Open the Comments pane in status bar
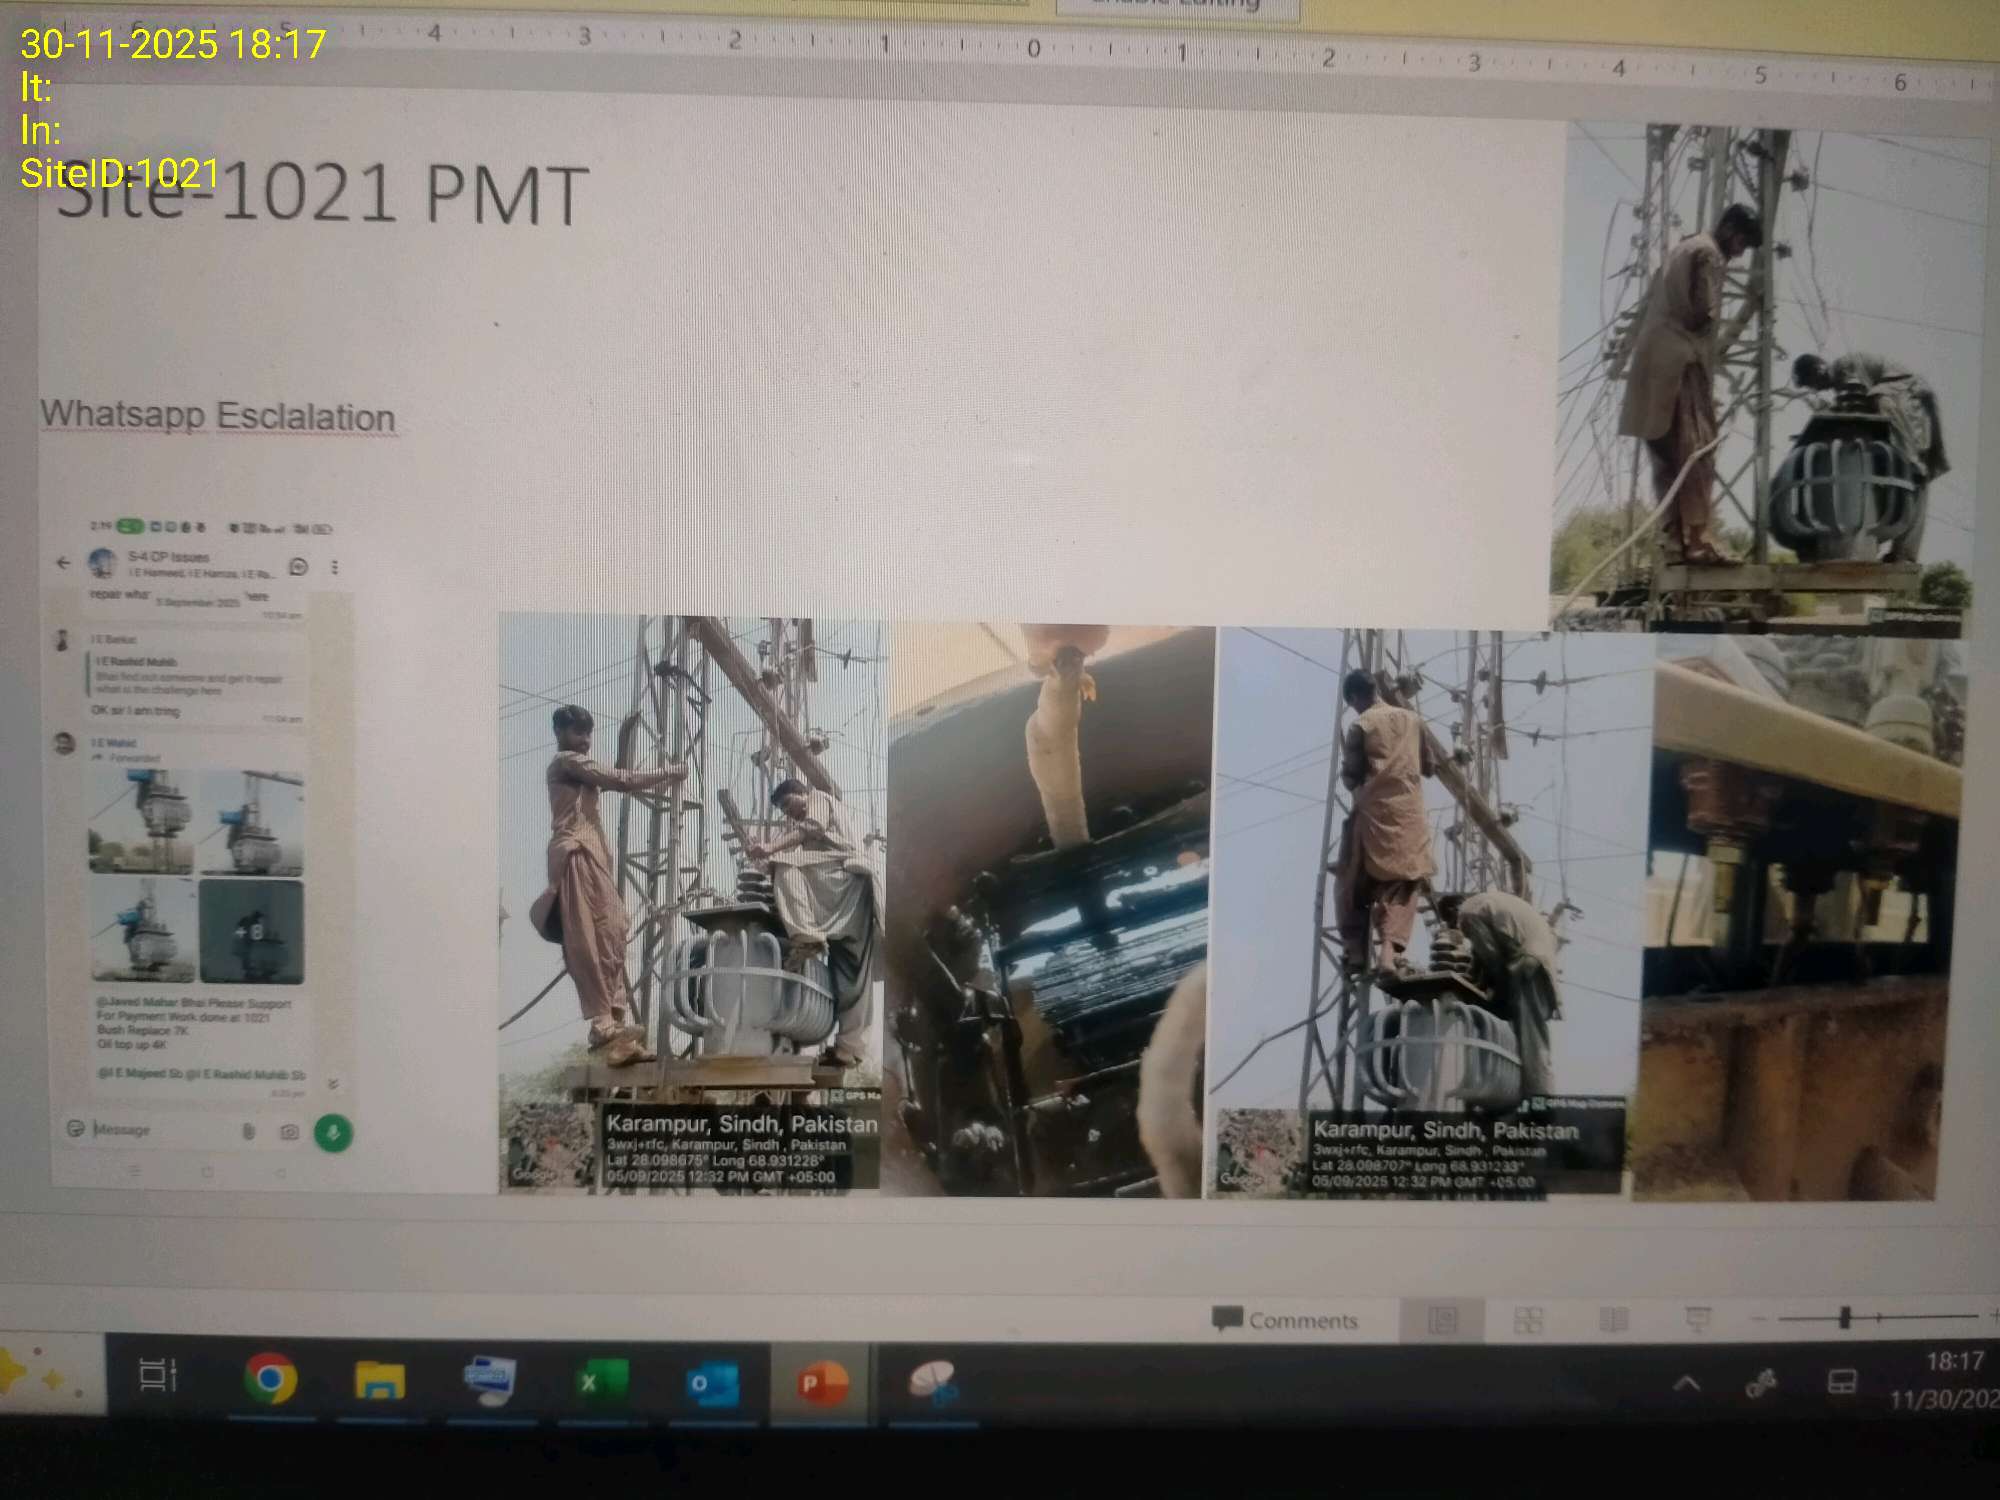 point(1285,1320)
